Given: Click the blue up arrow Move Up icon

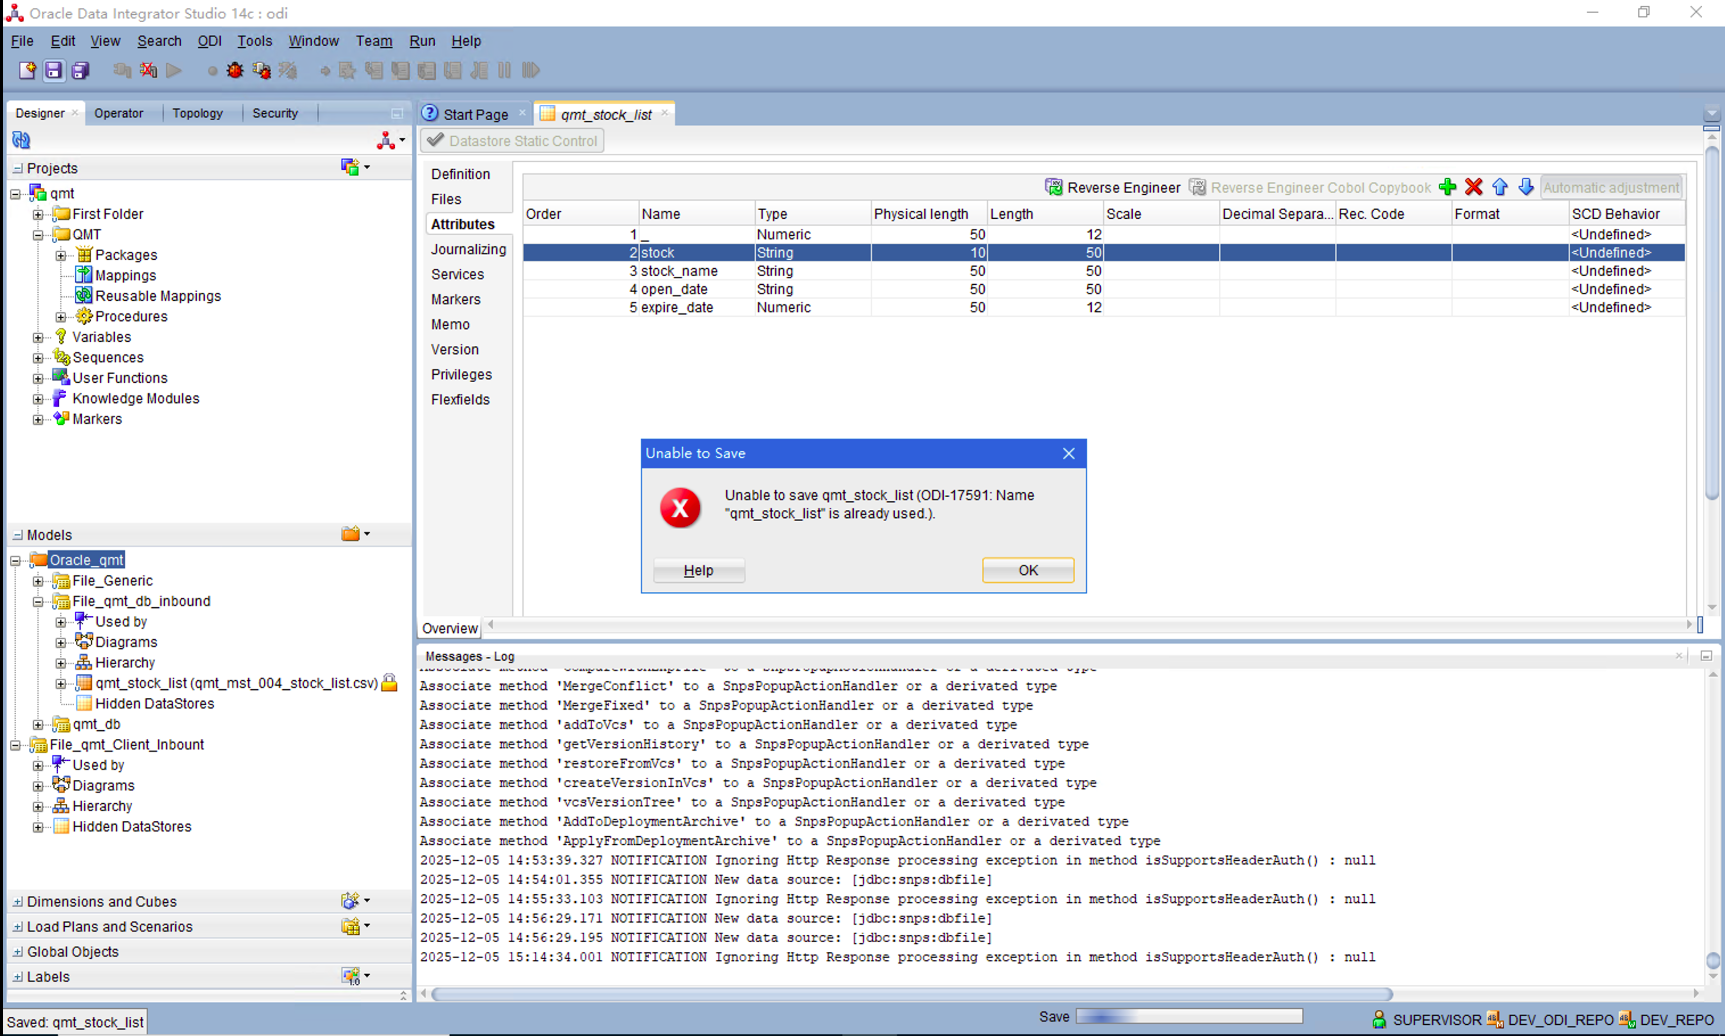Looking at the screenshot, I should 1499,187.
